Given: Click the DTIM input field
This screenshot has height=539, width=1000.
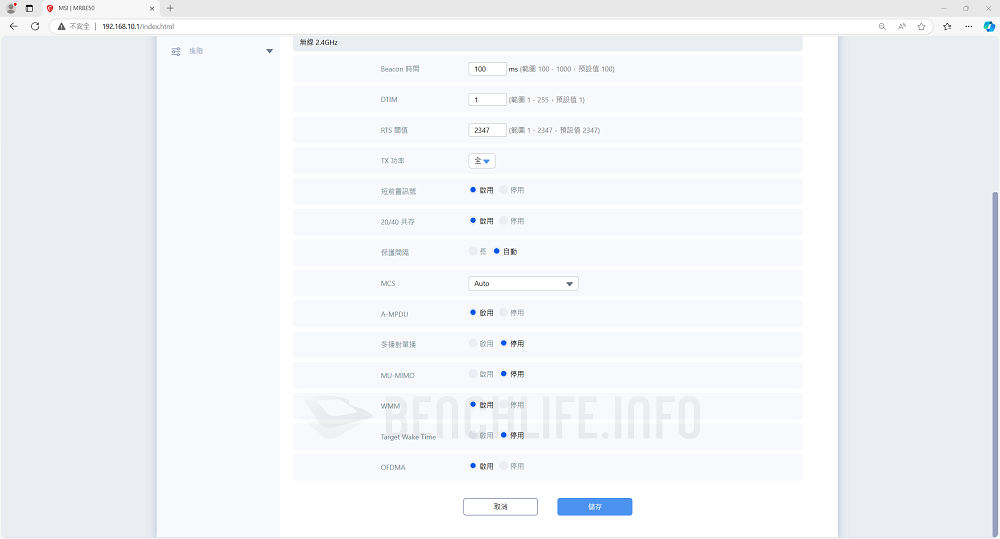Looking at the screenshot, I should click(487, 100).
